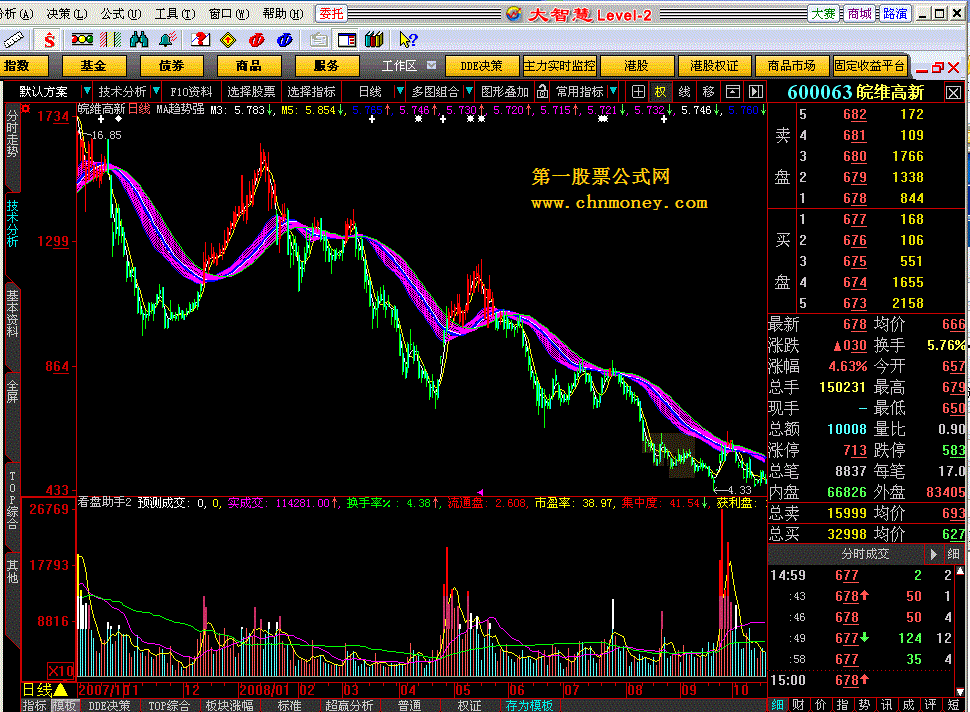Click the window layout panel icon

(x=346, y=40)
